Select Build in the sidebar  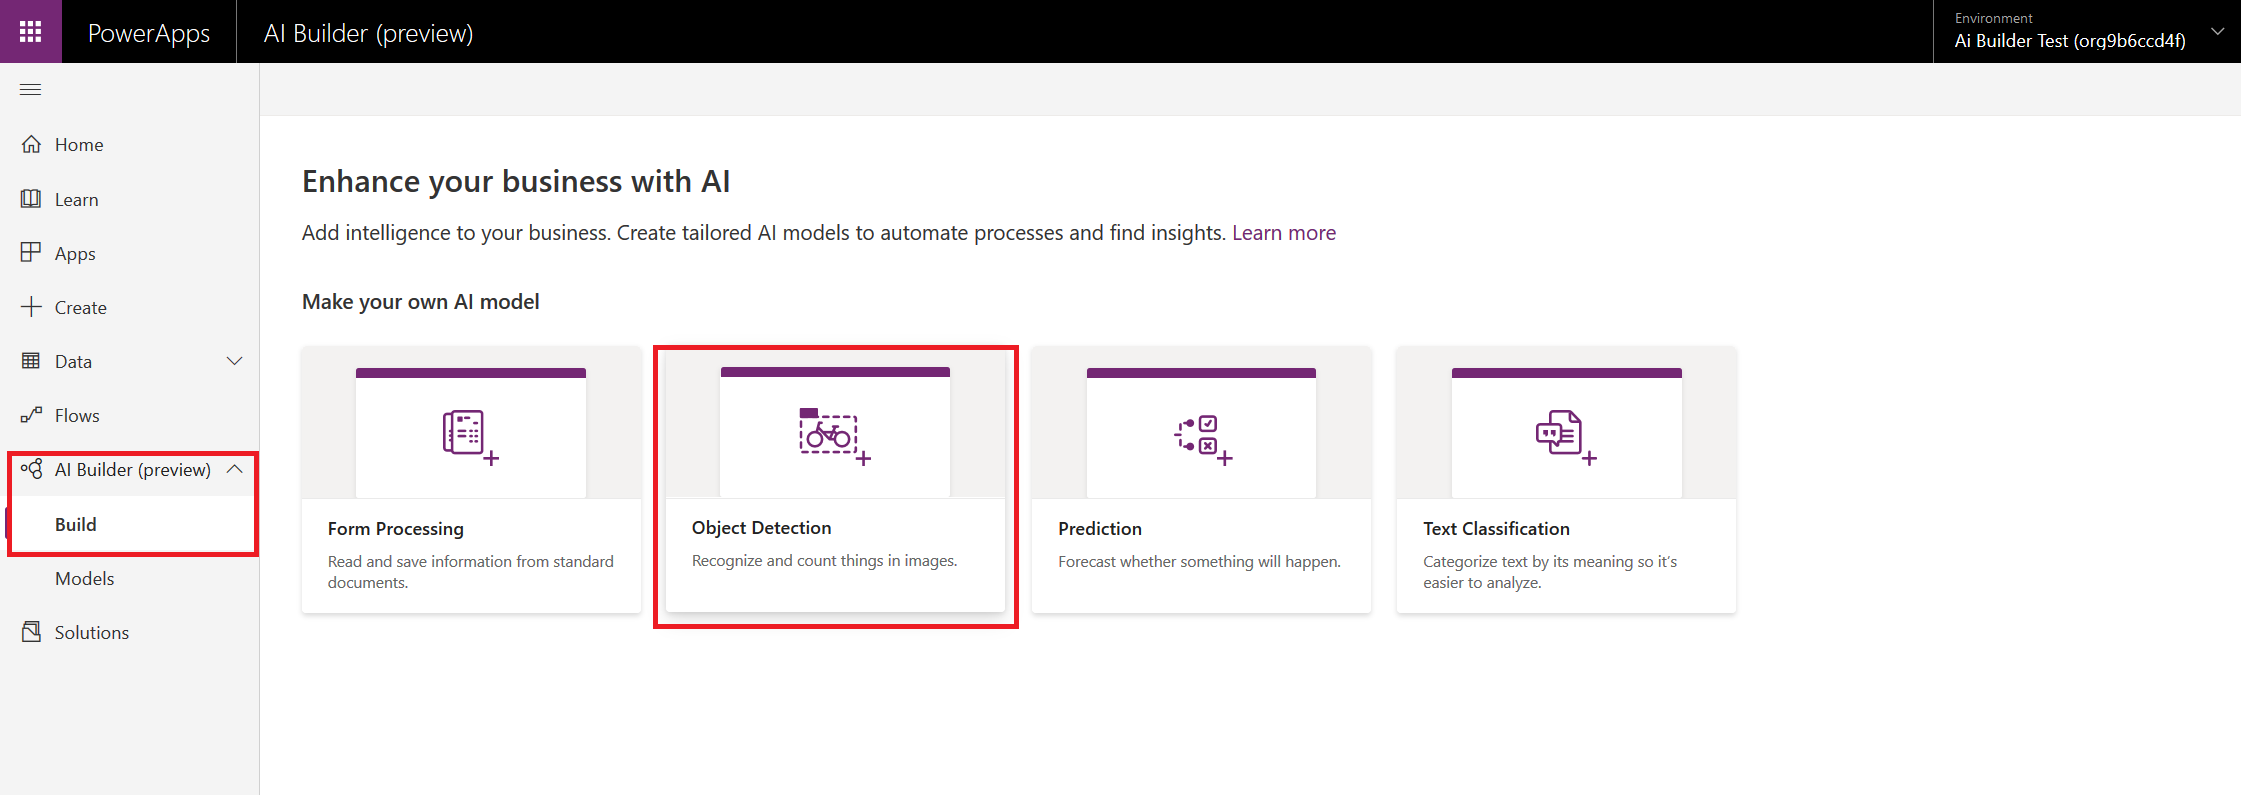[76, 524]
